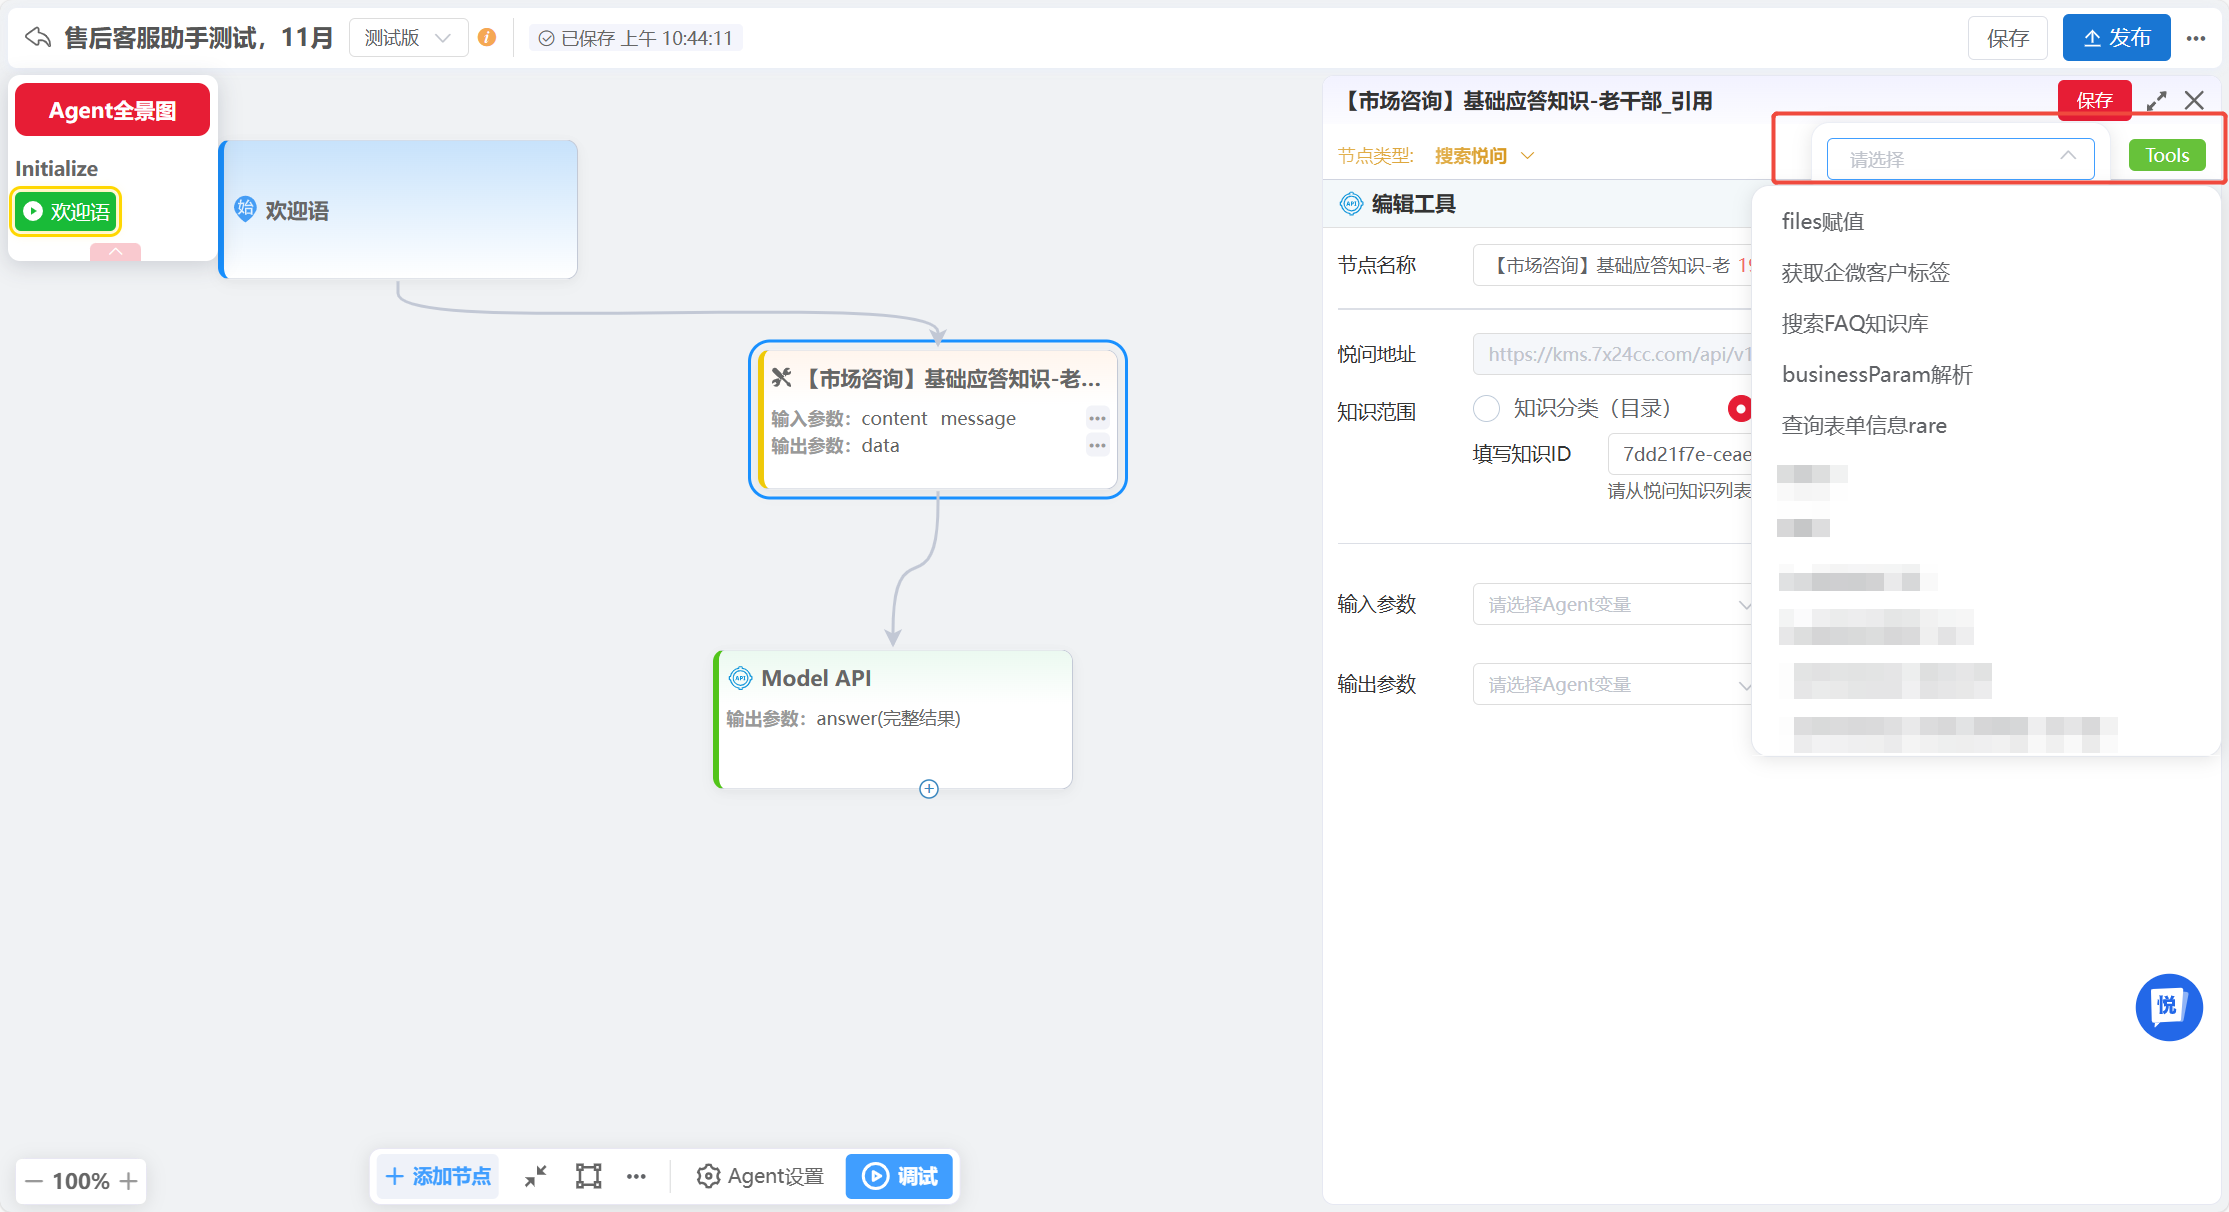Click the 节点名称 input field
Screen dimensions: 2229x1212
point(1612,265)
